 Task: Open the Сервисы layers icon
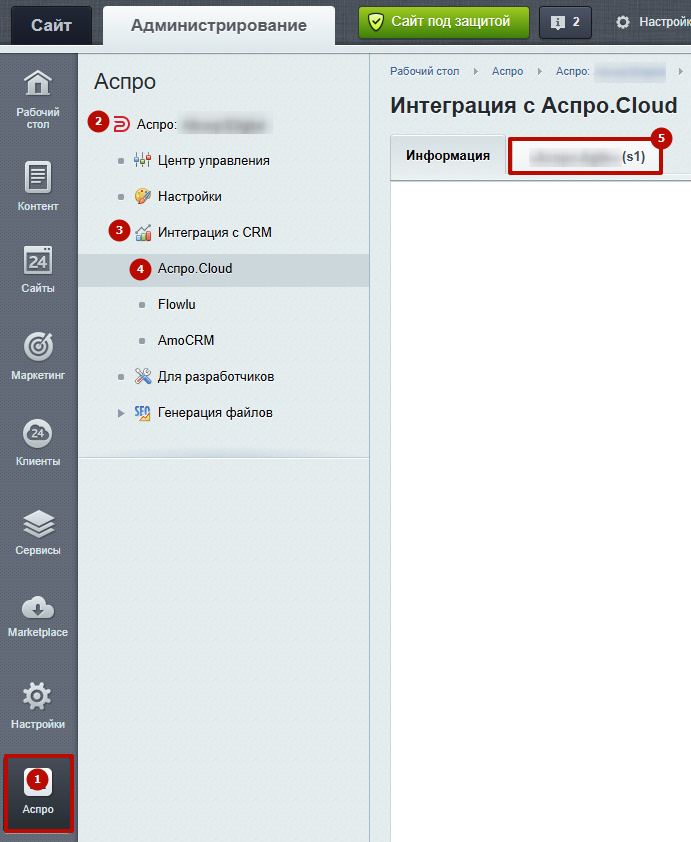tap(38, 531)
